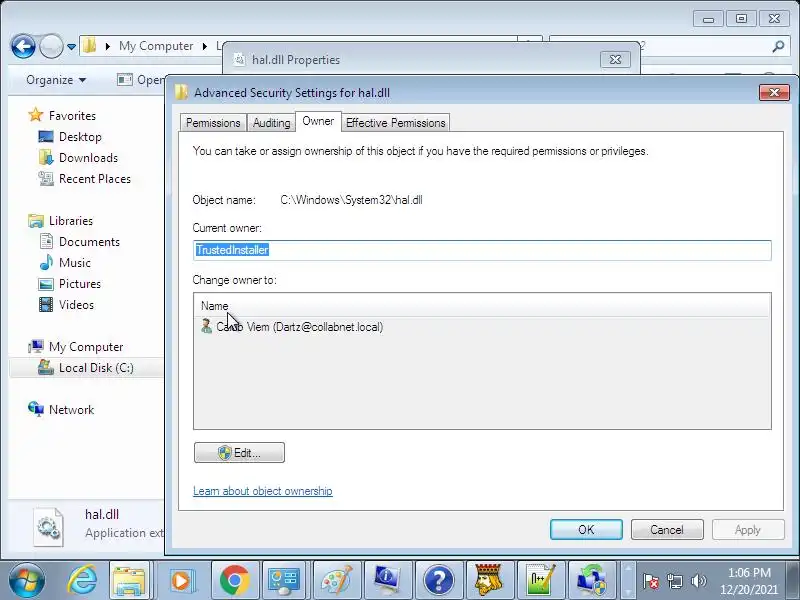800x600 pixels.
Task: Expand the arrow before My Computer breadcrumb
Action: (x=108, y=46)
